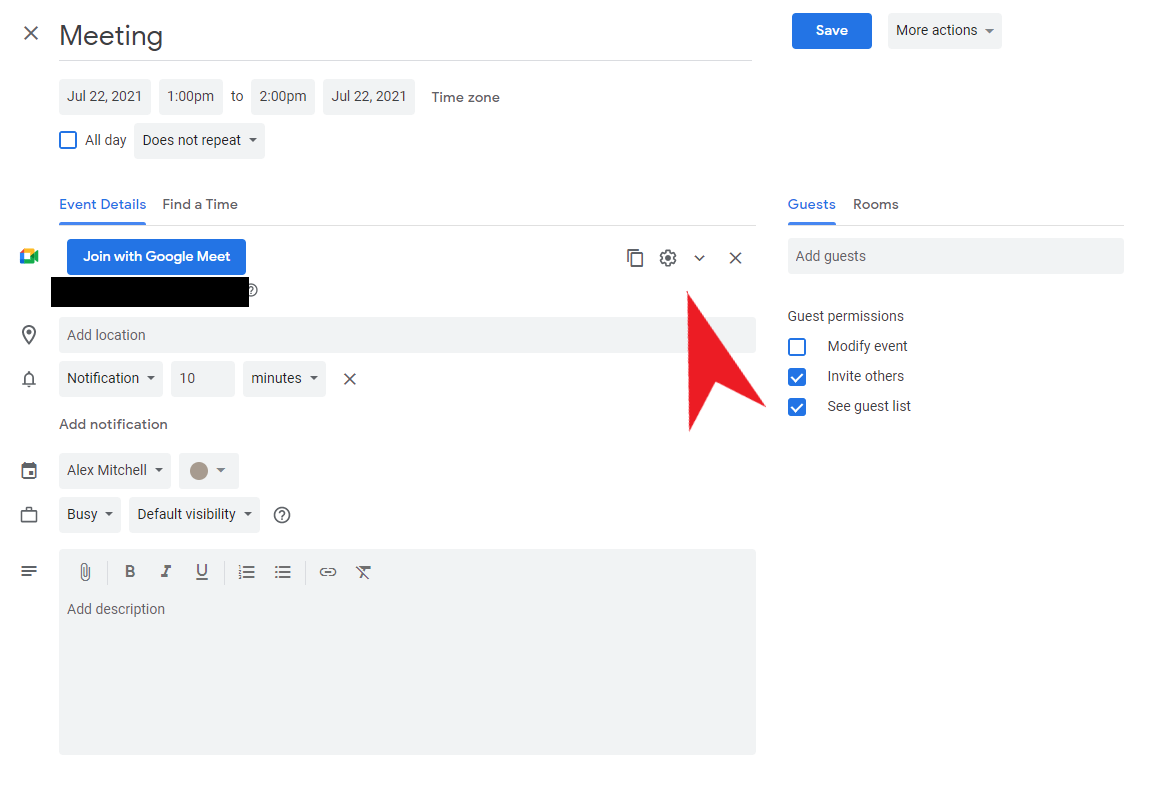Screen dimensions: 1176x791
Task: Remove formatting from description text
Action: click(363, 572)
